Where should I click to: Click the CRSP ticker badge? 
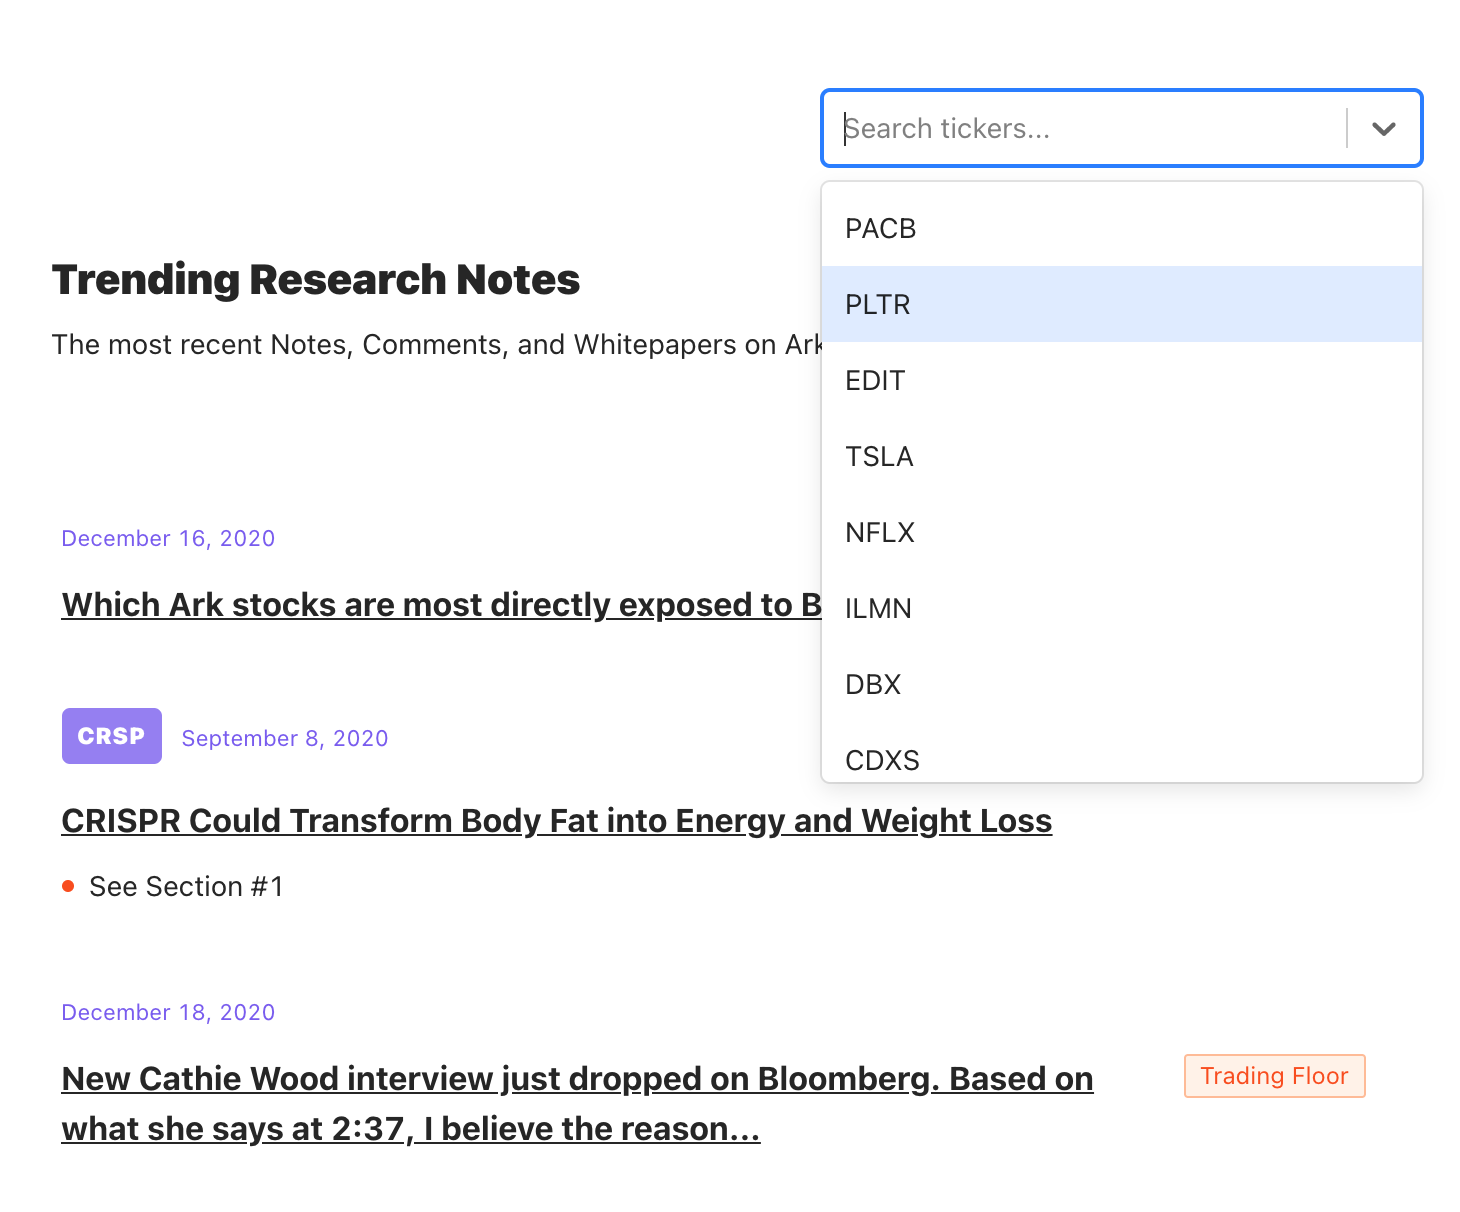point(112,736)
